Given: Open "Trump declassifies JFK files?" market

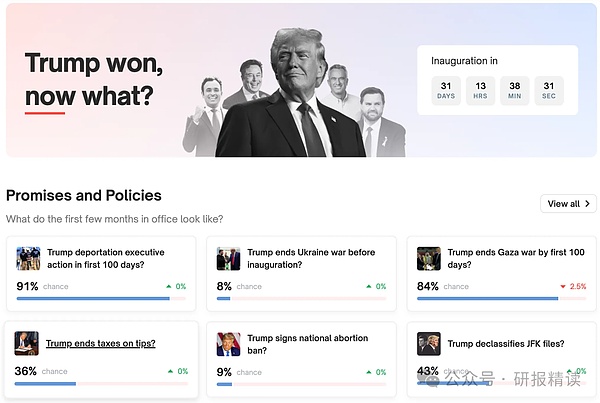Looking at the screenshot, I should click(505, 344).
